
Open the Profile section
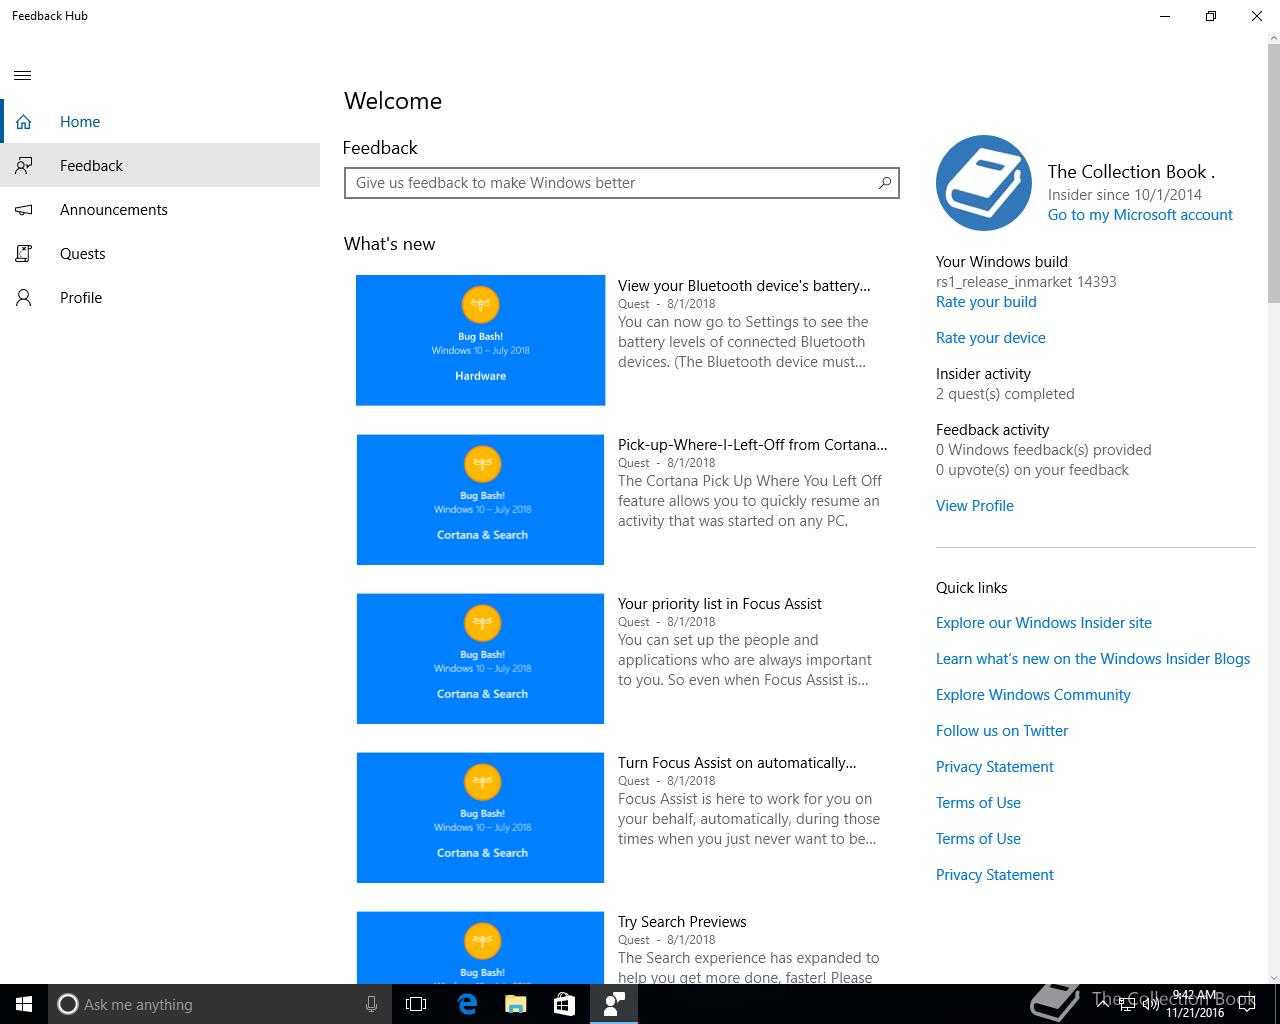(160, 298)
